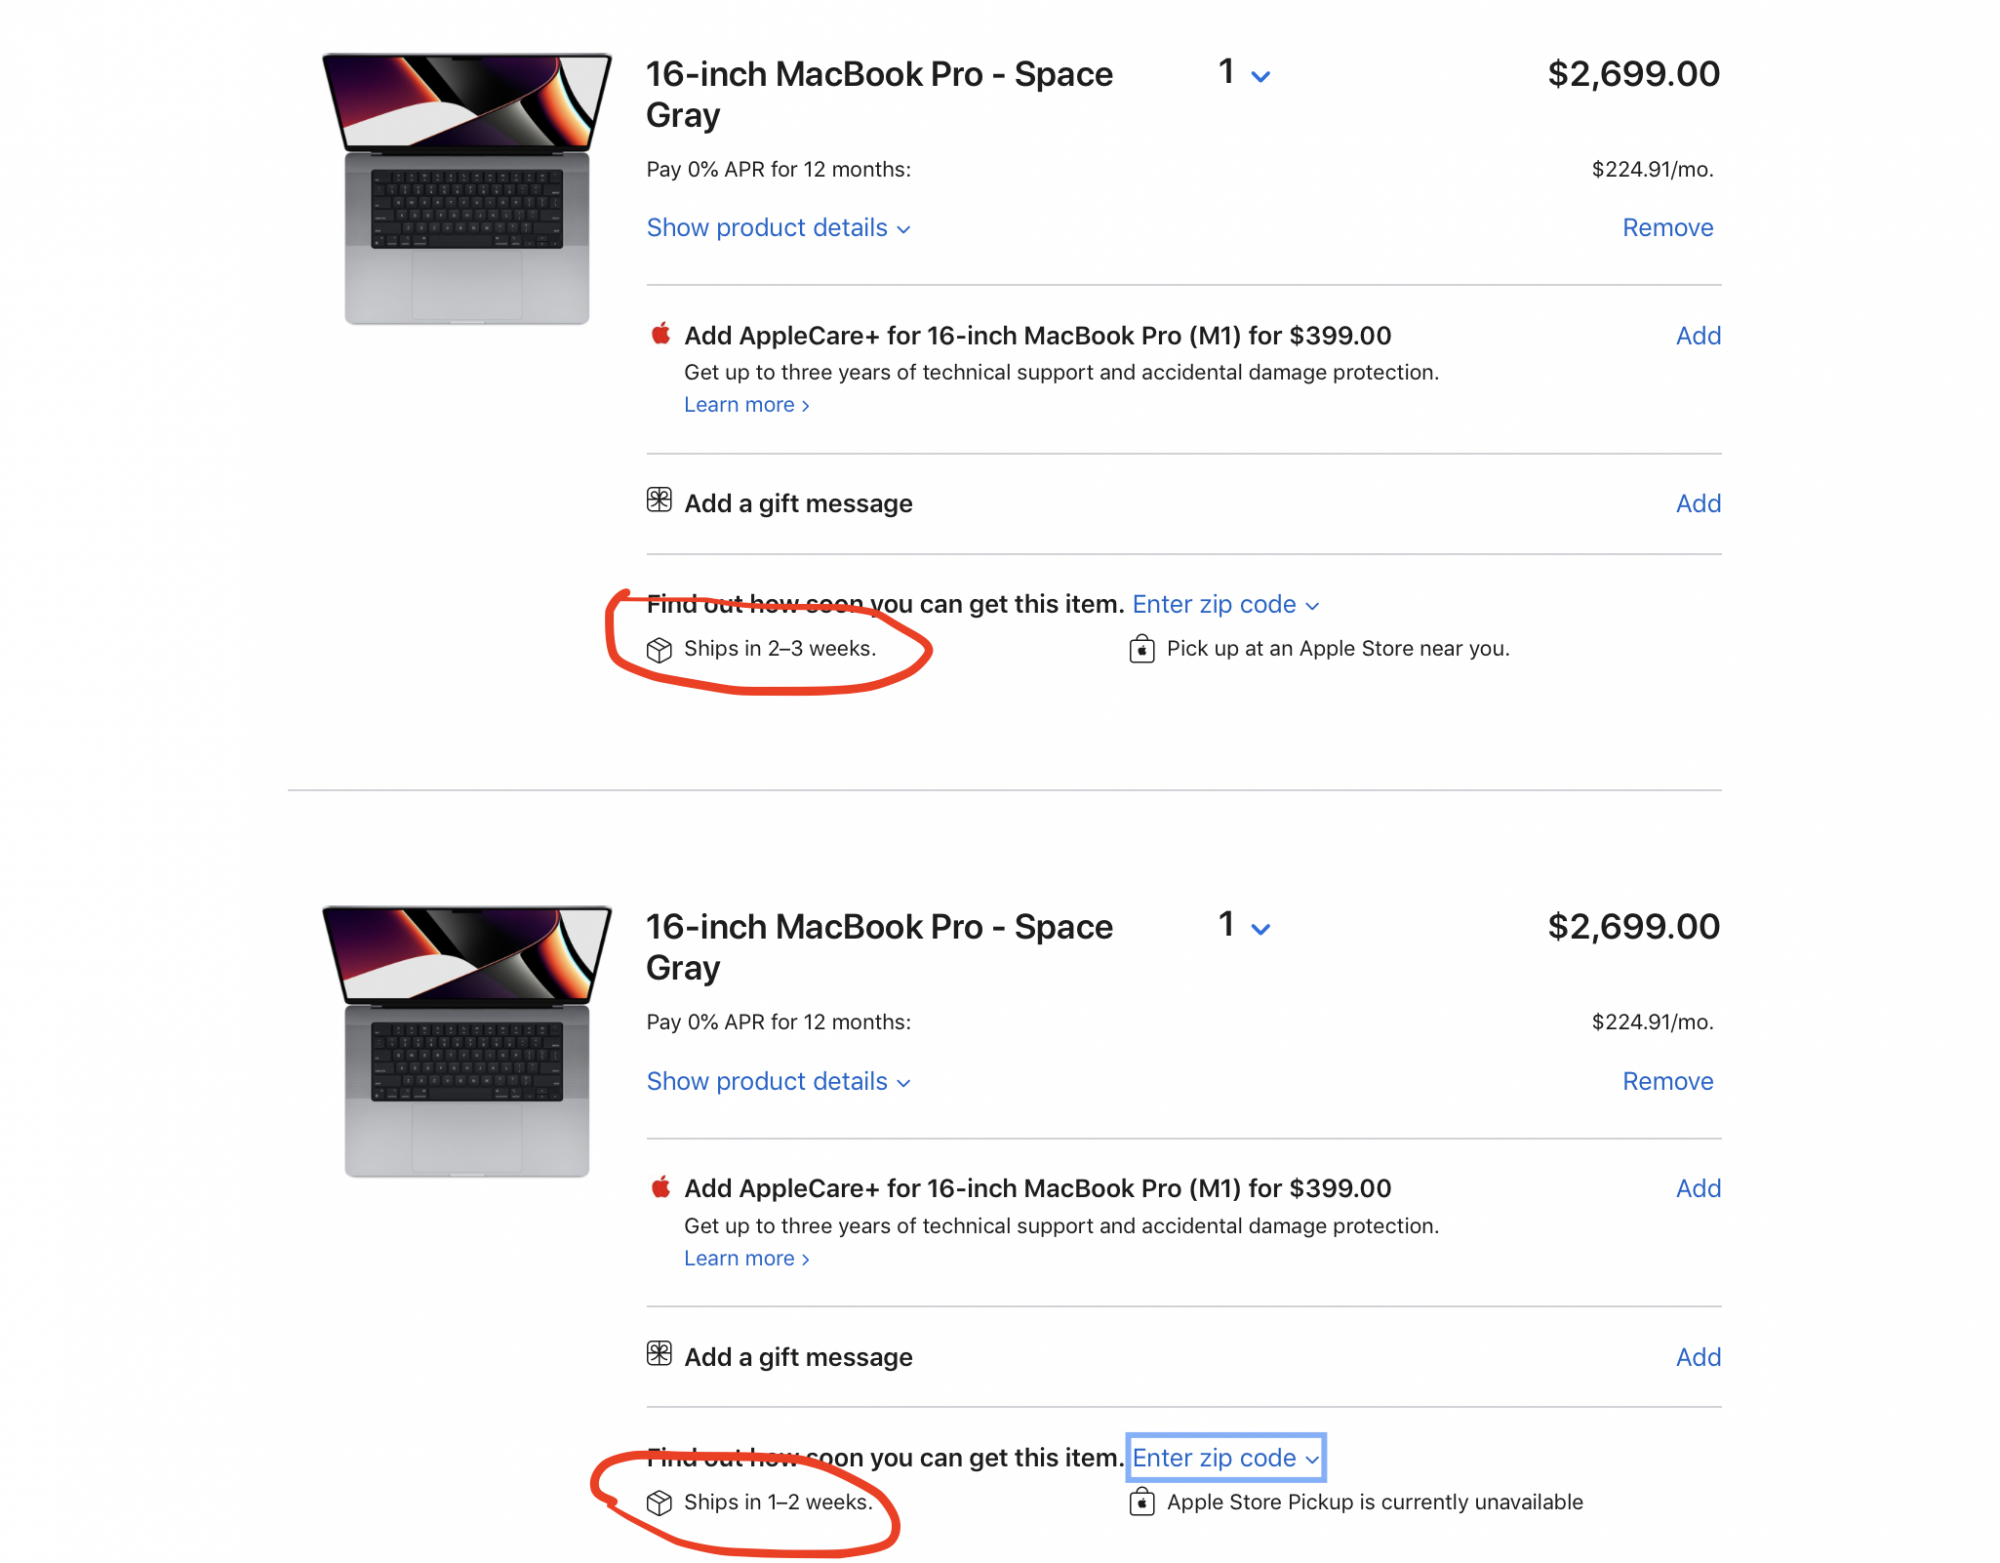Click the Apple Store pickup bag icon, first item

coord(1140,648)
